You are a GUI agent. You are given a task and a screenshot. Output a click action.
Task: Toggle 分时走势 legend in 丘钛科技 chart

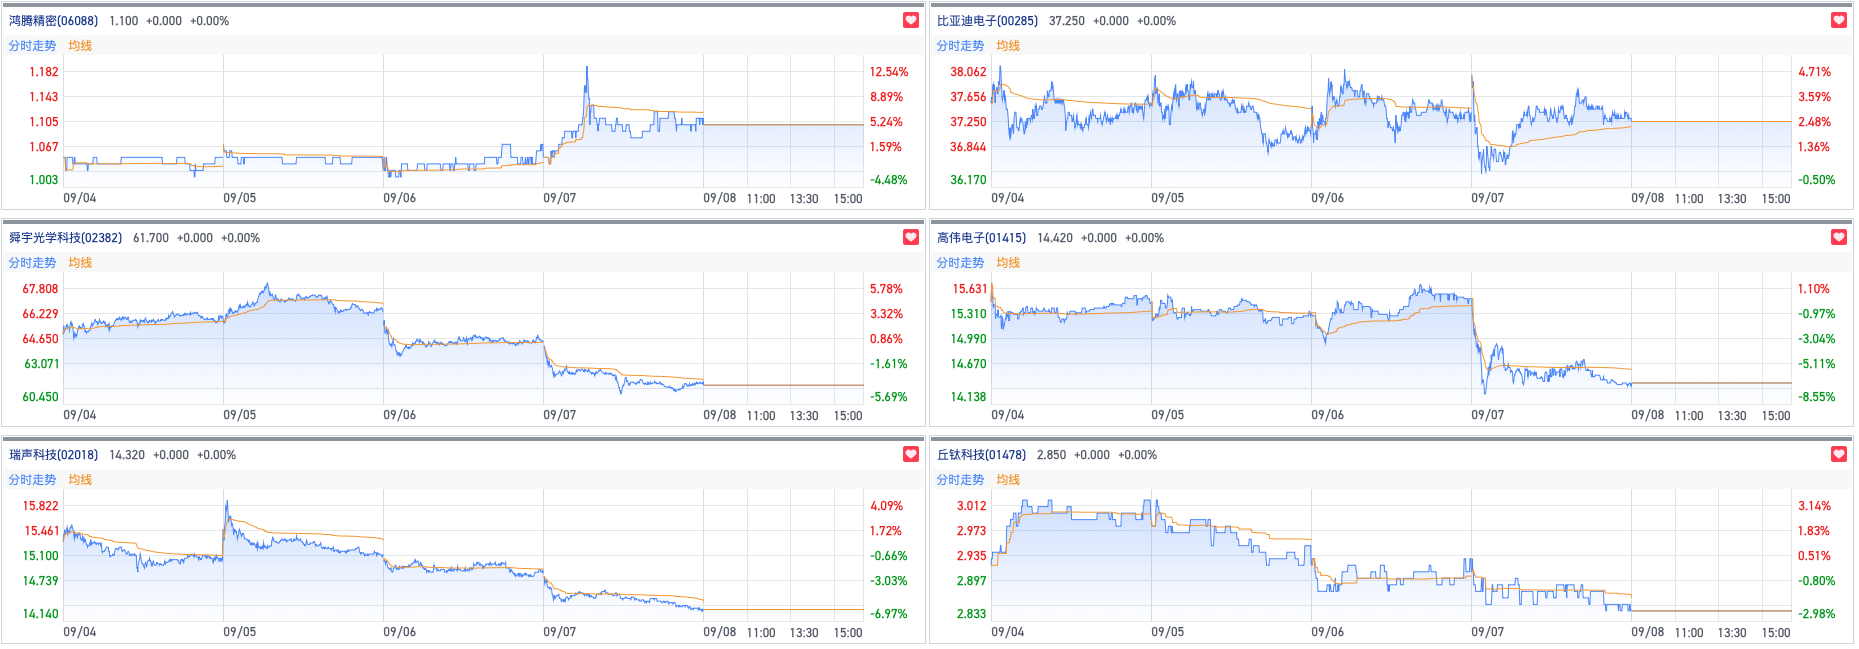coord(960,480)
